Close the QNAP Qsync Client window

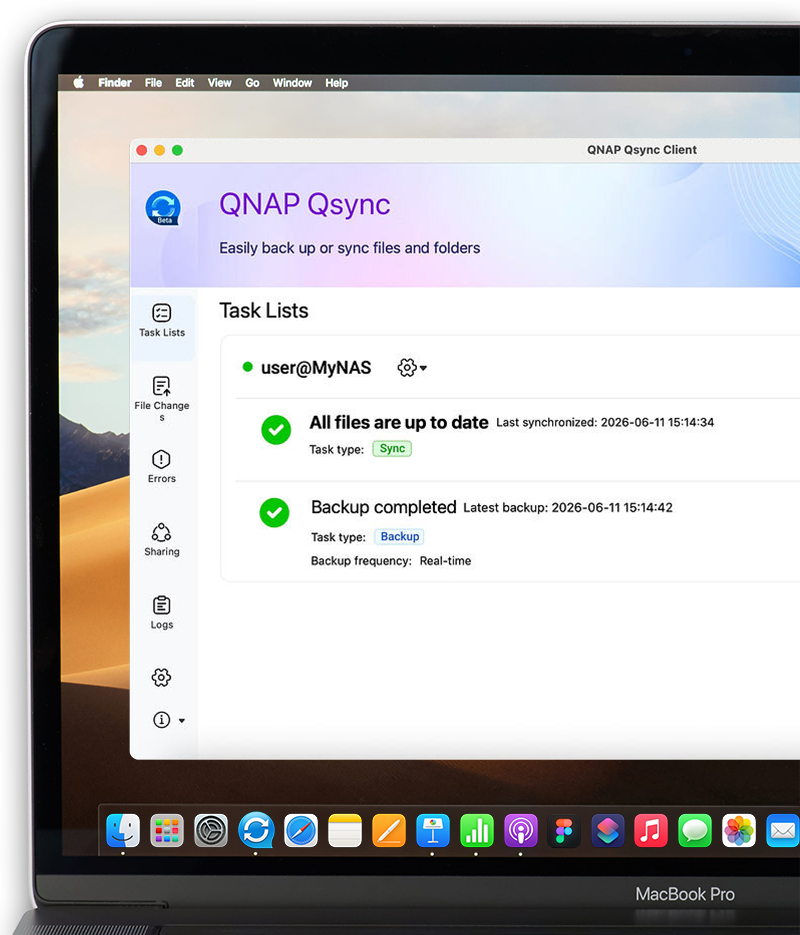(x=142, y=150)
